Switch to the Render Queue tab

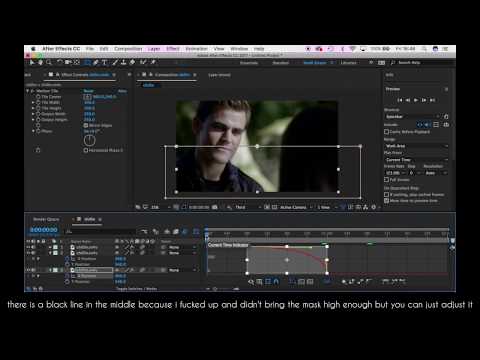(46, 219)
